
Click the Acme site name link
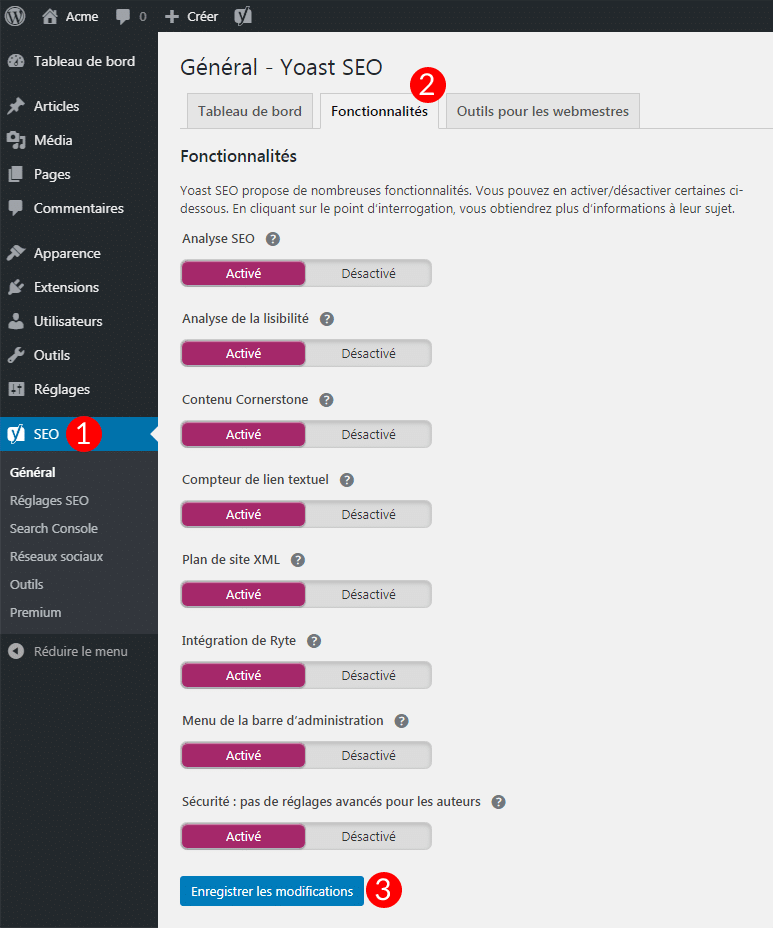click(x=82, y=17)
